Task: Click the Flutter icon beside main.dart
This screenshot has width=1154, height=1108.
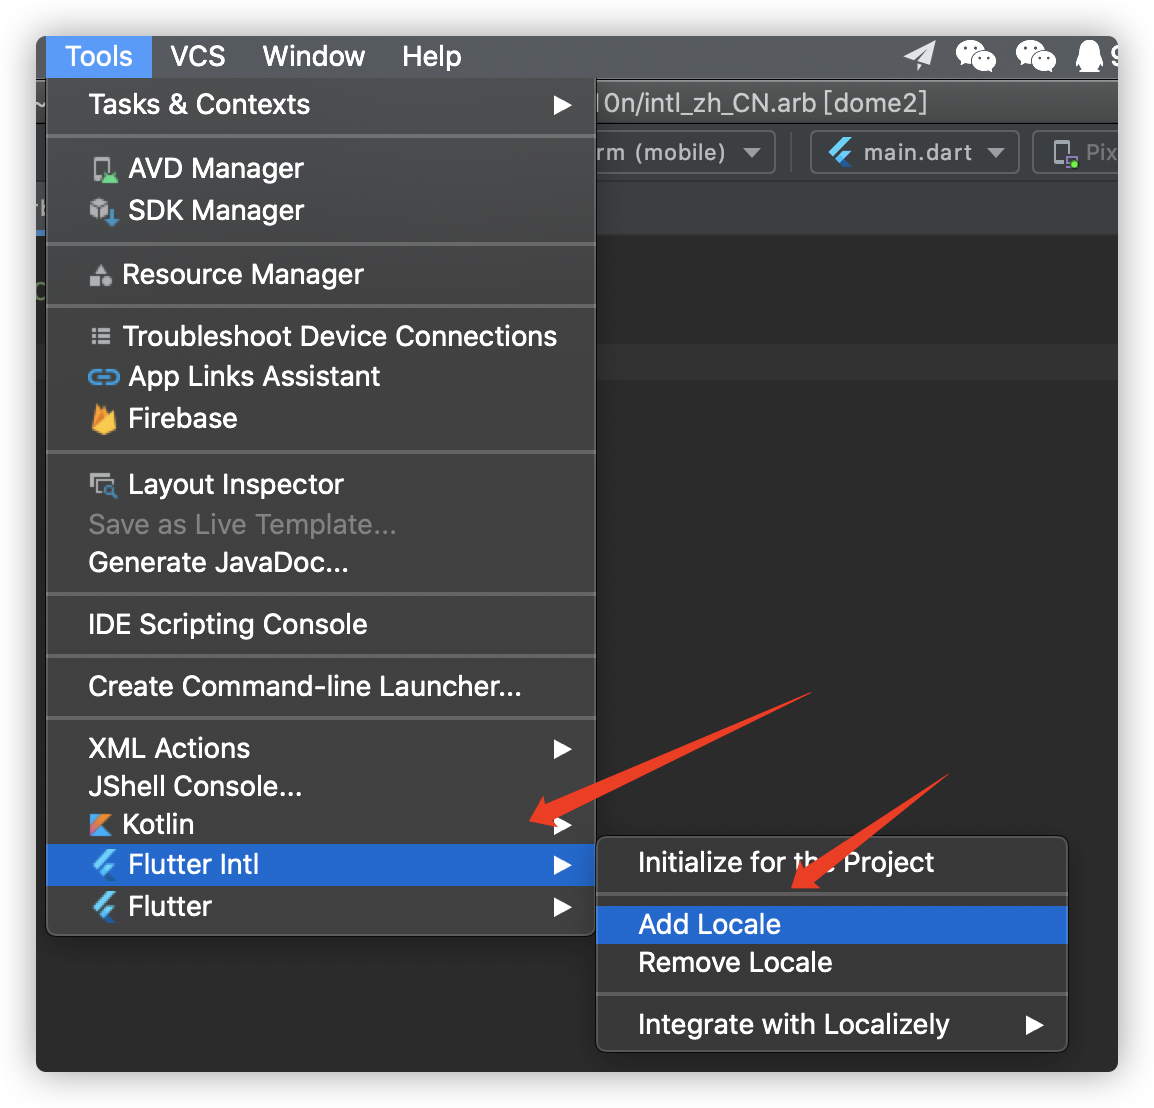Action: pyautogui.click(x=840, y=152)
